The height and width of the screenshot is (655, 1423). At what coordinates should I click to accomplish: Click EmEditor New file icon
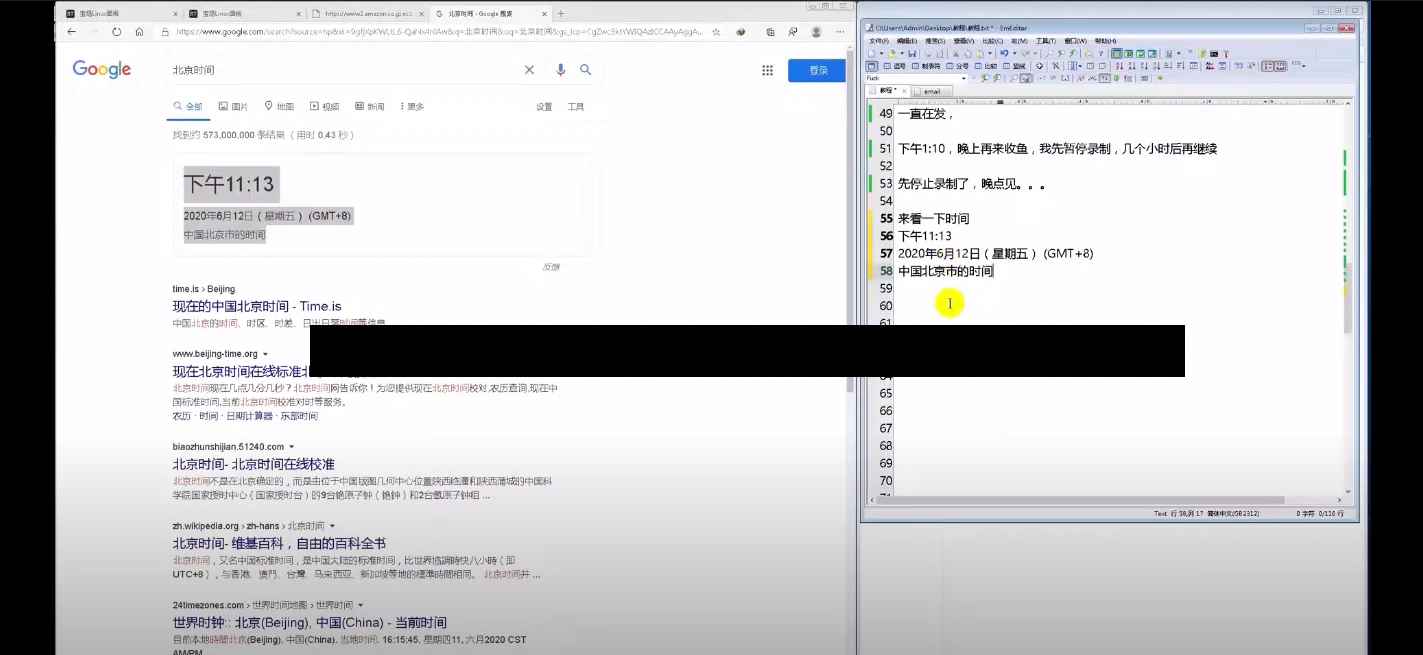pyautogui.click(x=871, y=53)
